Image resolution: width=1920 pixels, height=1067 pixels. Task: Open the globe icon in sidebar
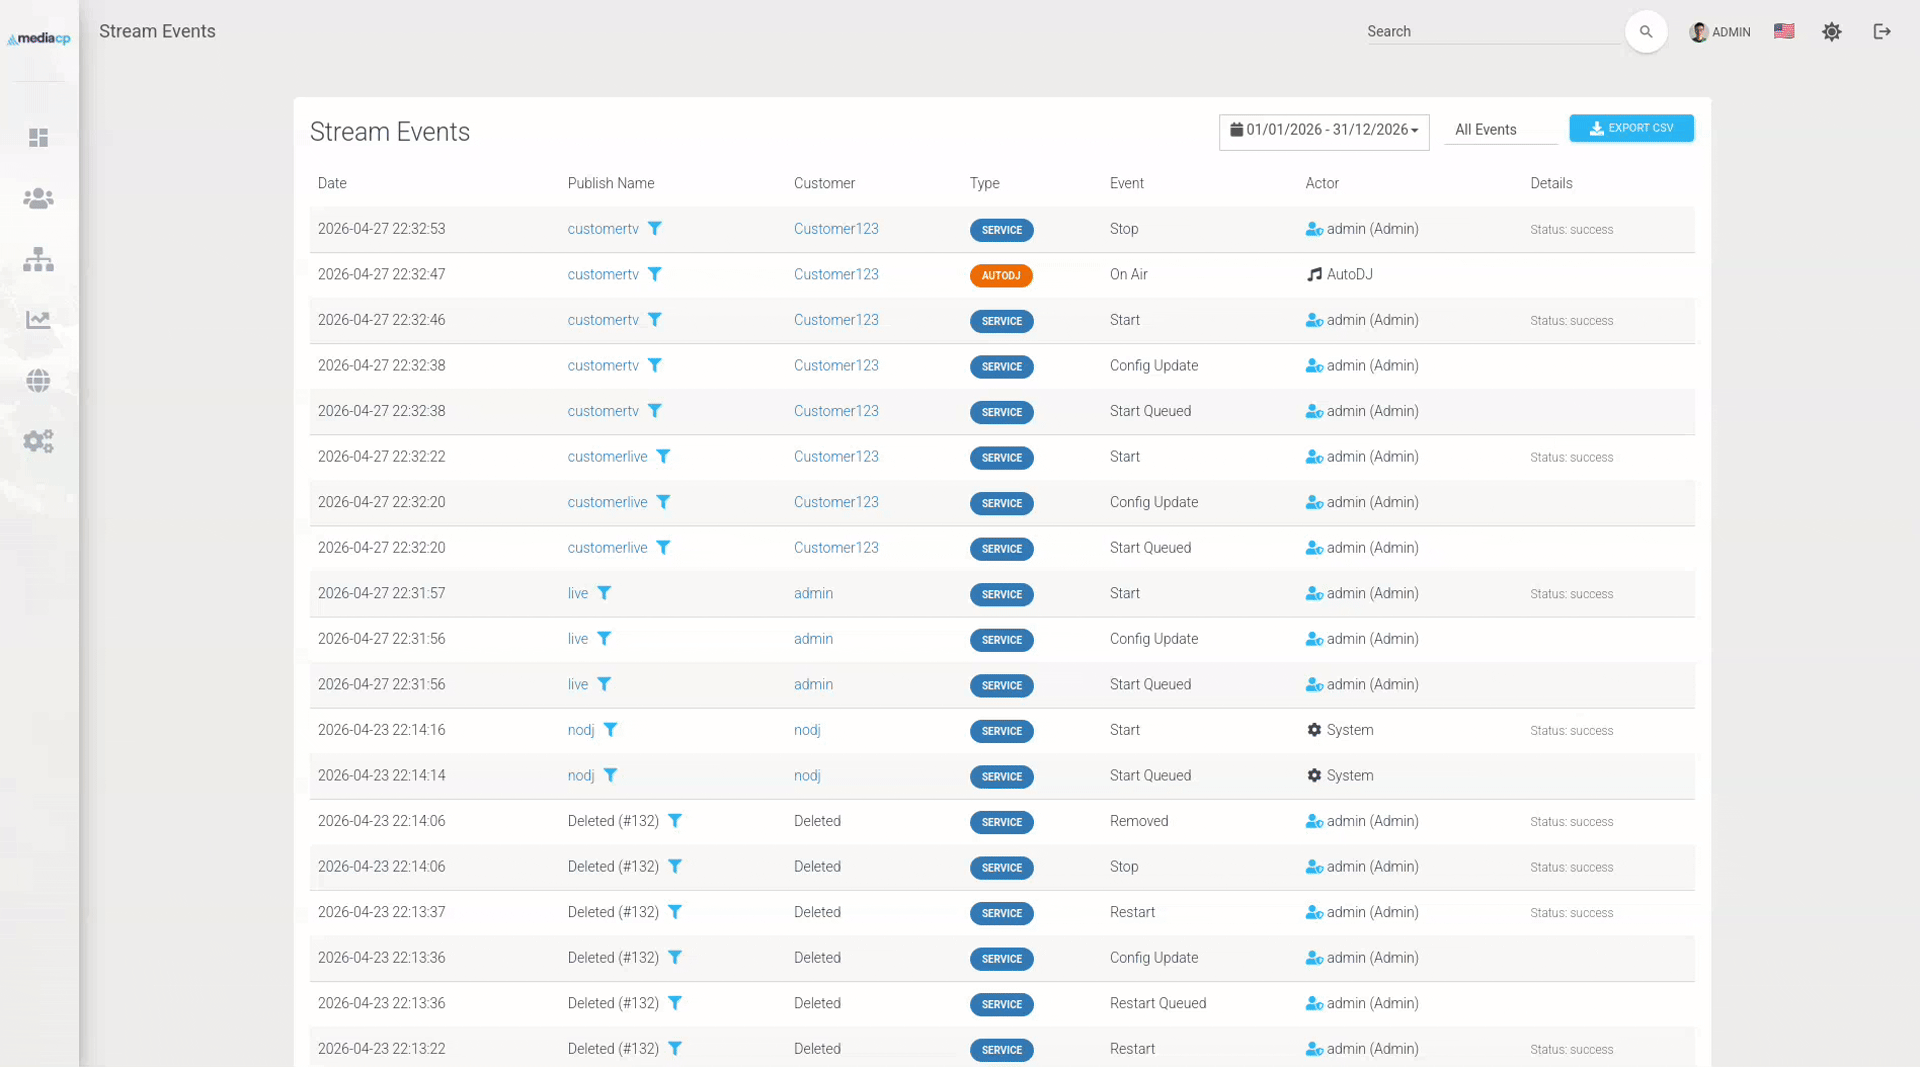pyautogui.click(x=38, y=381)
